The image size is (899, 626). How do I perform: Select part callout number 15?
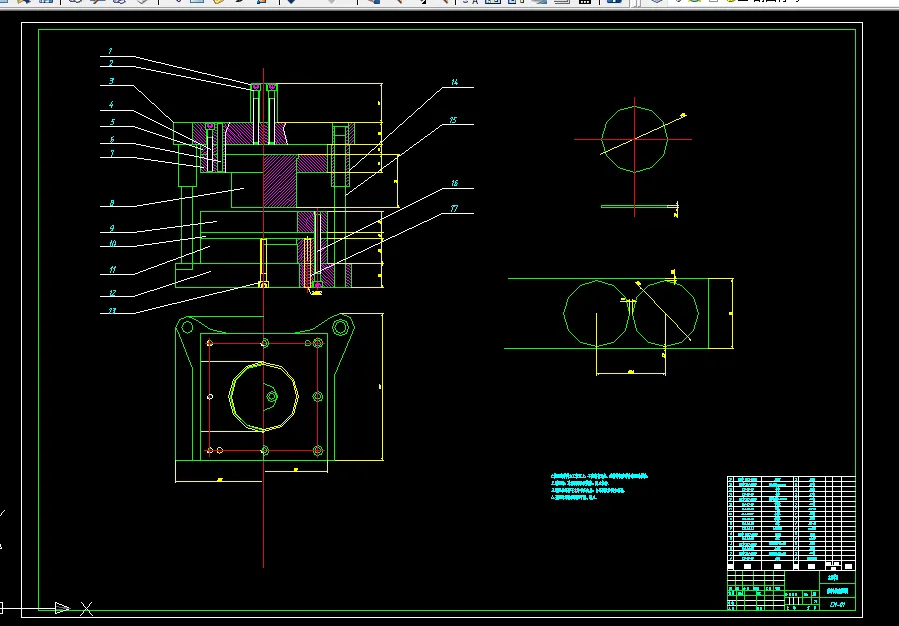tap(453, 120)
